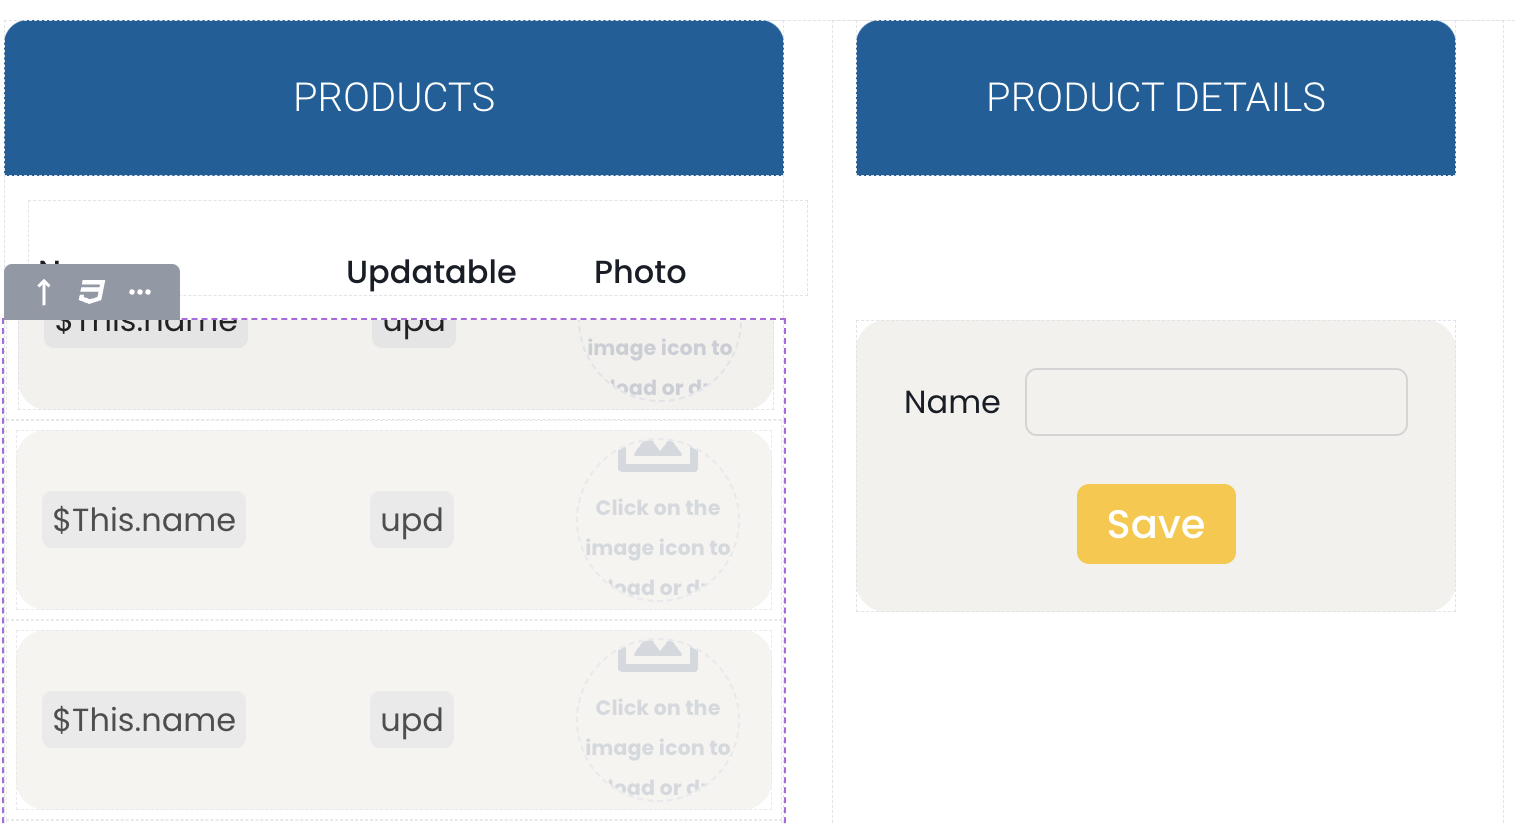Click the first-row upd field under Updatable
The width and height of the screenshot is (1516, 824).
pos(414,332)
